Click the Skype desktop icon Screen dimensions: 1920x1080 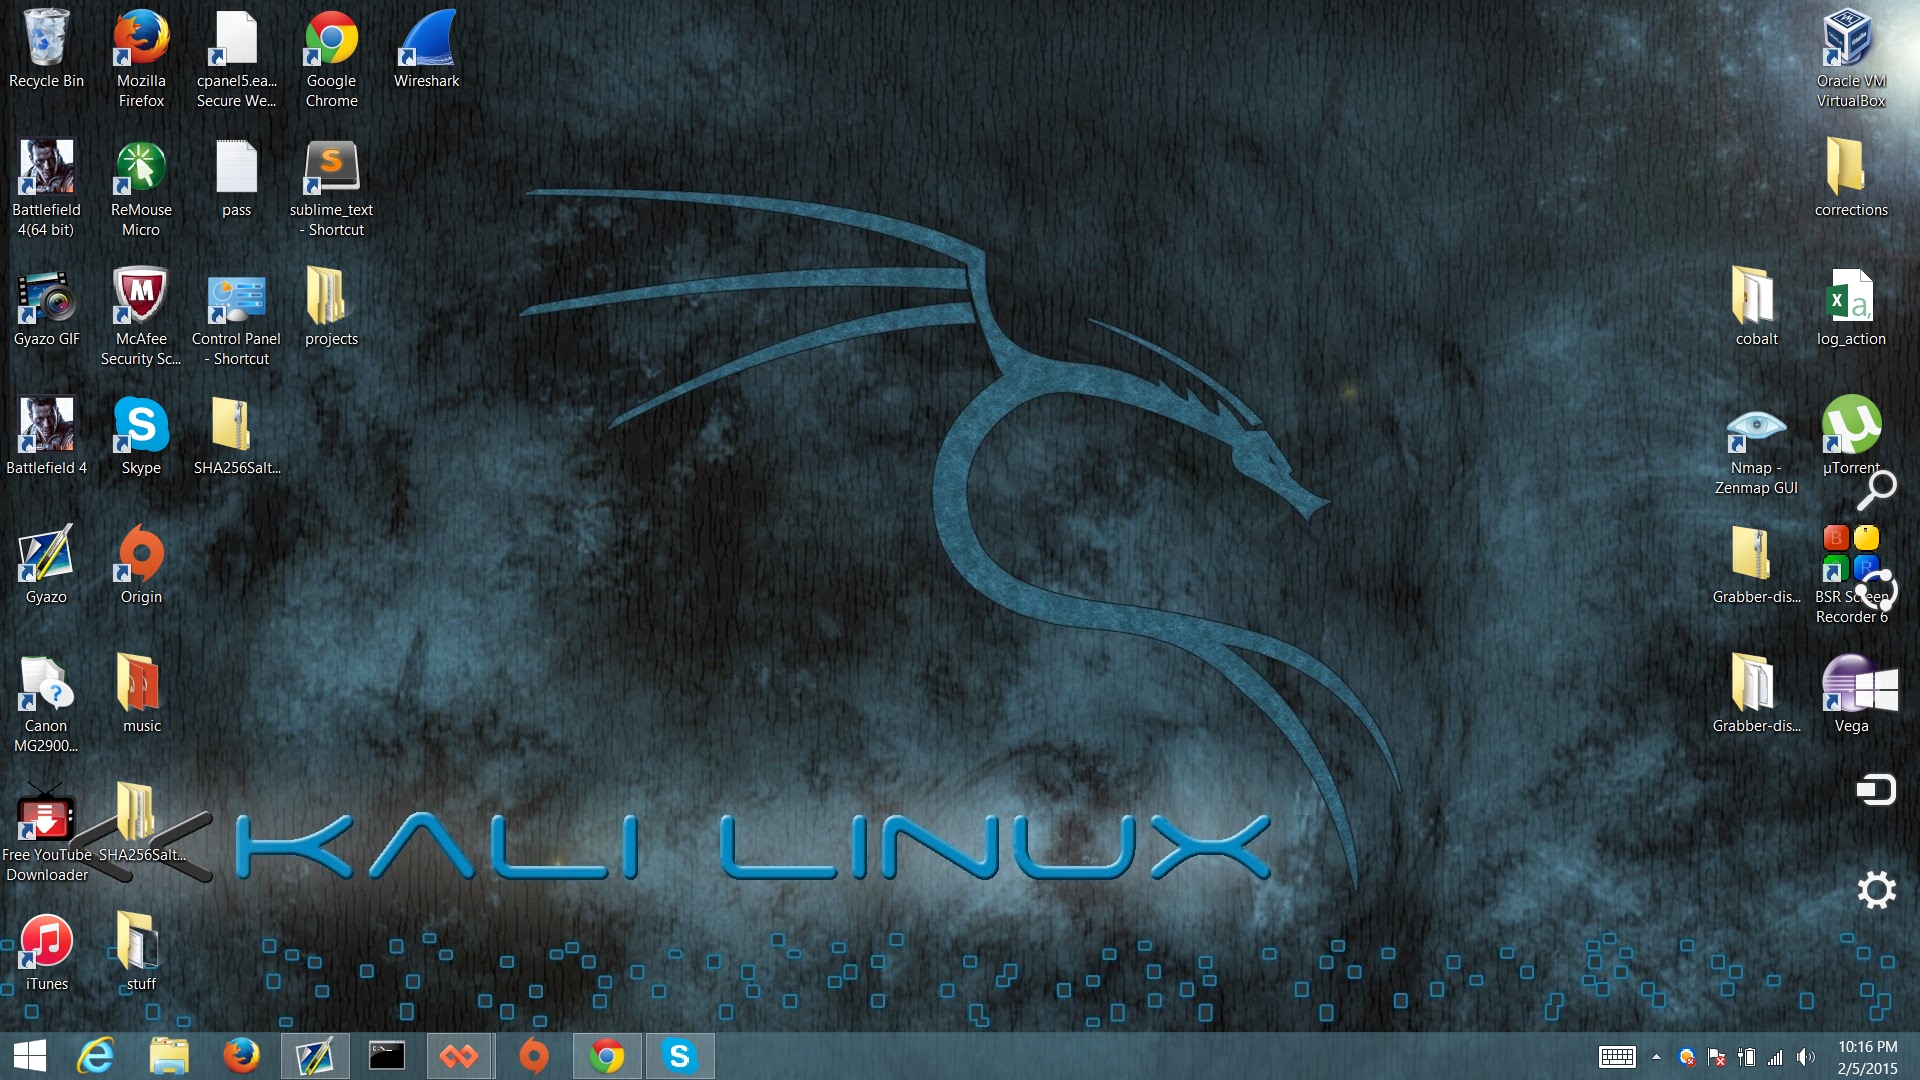pos(141,436)
